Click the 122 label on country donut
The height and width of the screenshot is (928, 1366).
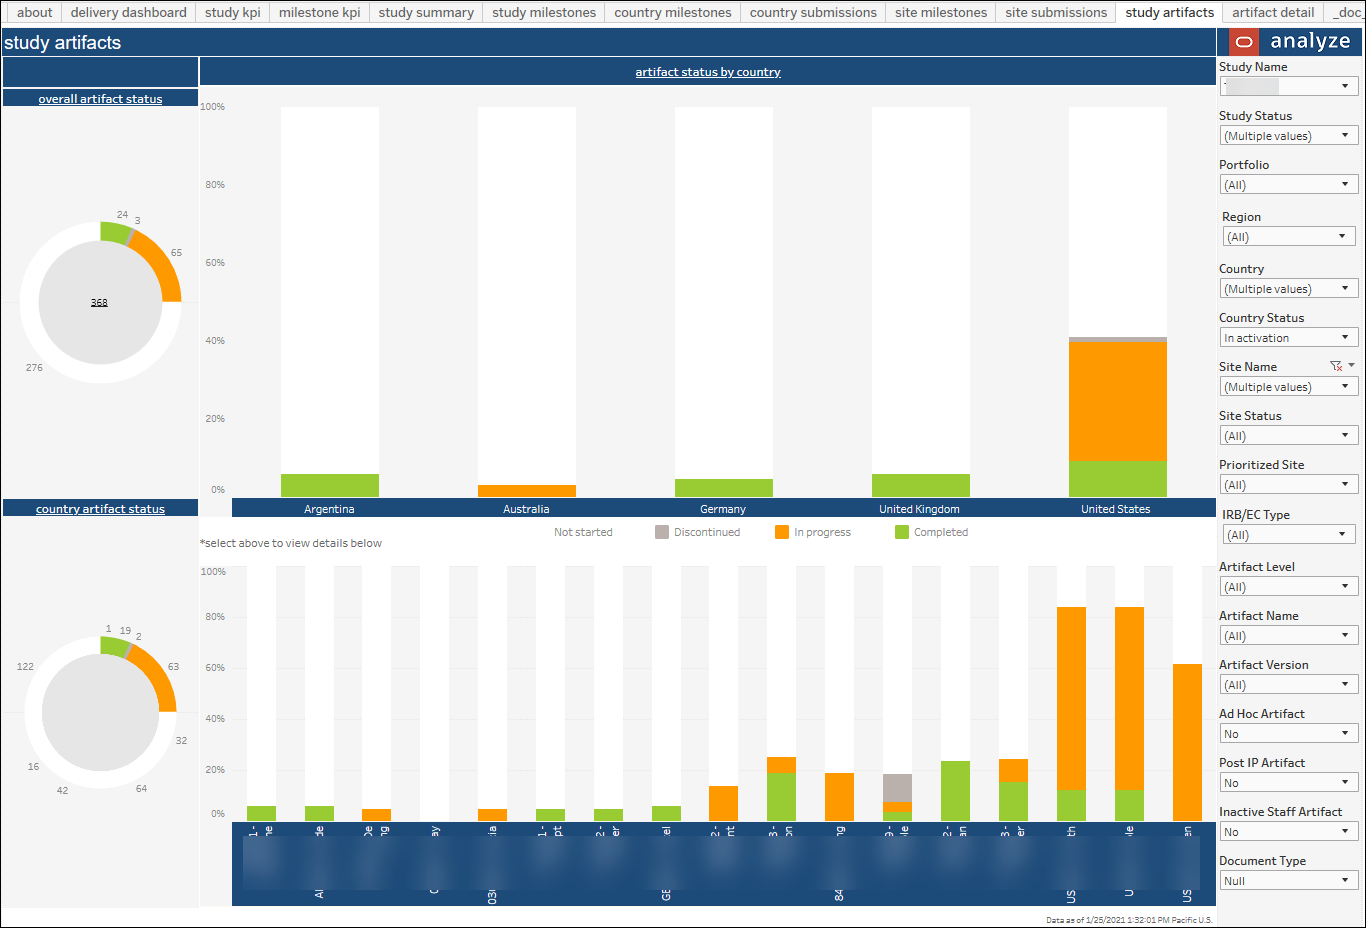[25, 666]
